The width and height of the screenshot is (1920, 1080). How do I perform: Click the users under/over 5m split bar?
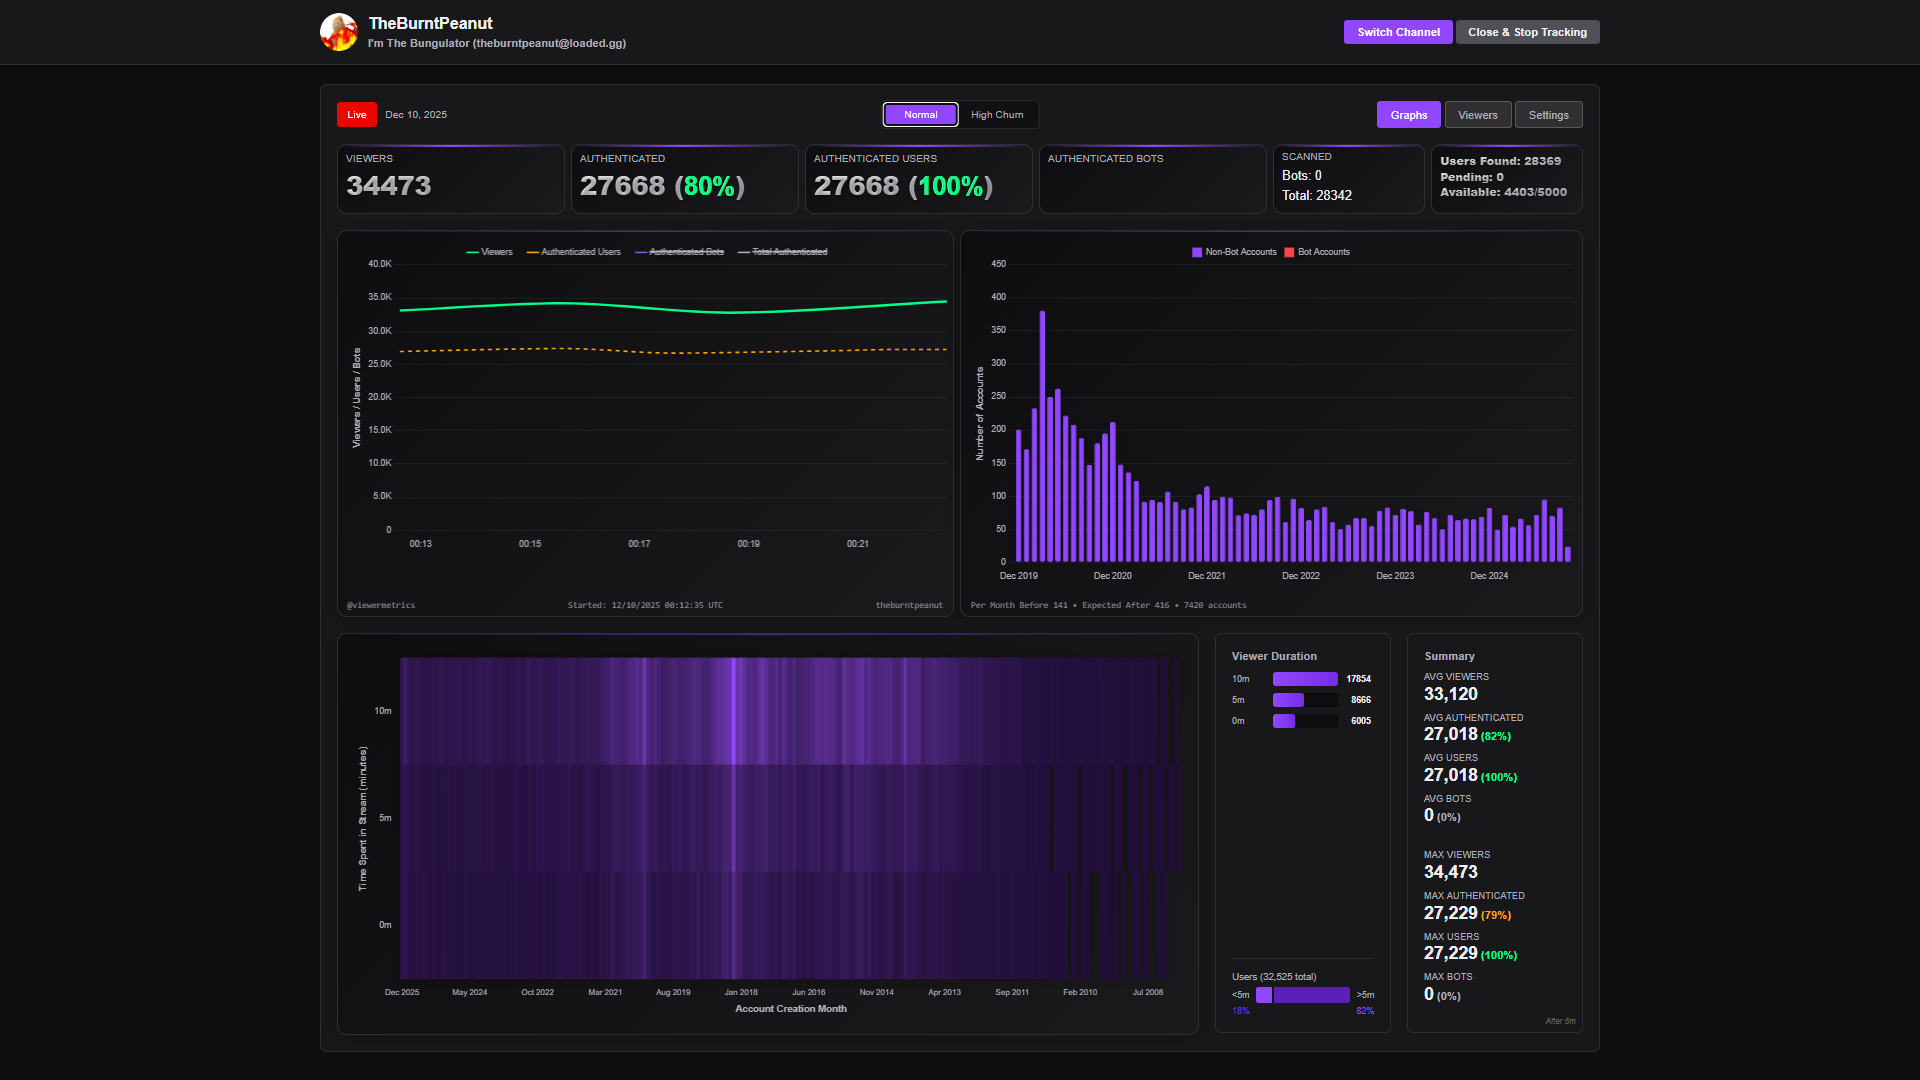[1303, 995]
